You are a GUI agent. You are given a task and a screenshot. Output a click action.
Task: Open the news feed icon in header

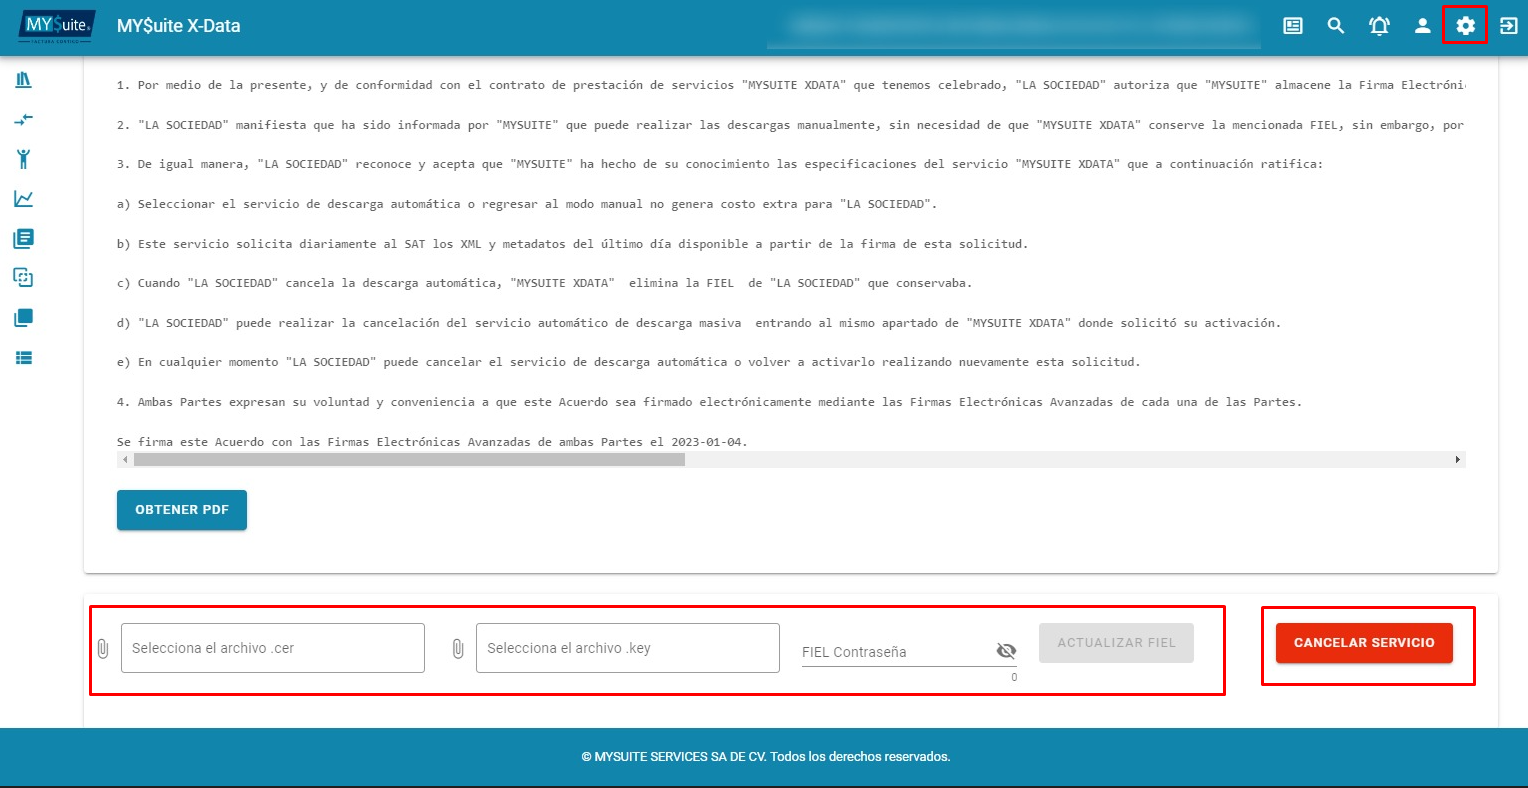(x=1293, y=26)
